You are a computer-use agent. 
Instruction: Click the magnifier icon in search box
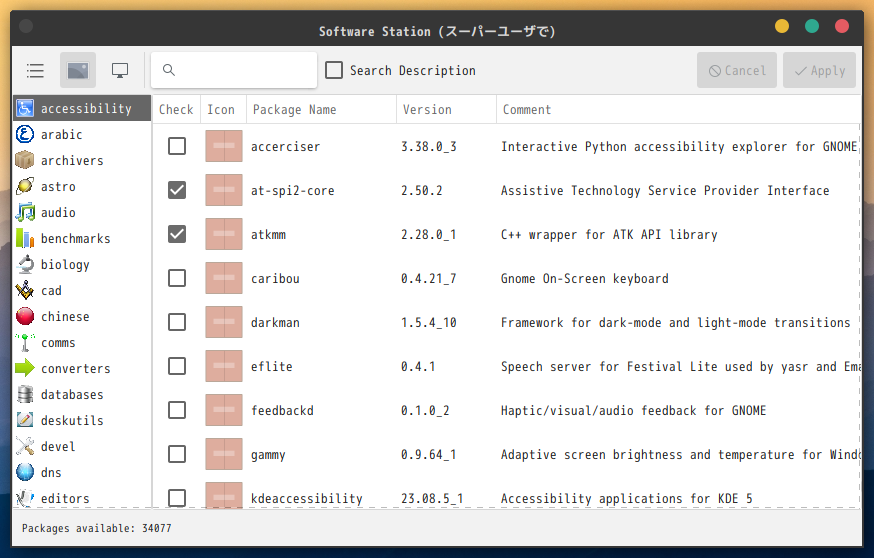tap(169, 70)
